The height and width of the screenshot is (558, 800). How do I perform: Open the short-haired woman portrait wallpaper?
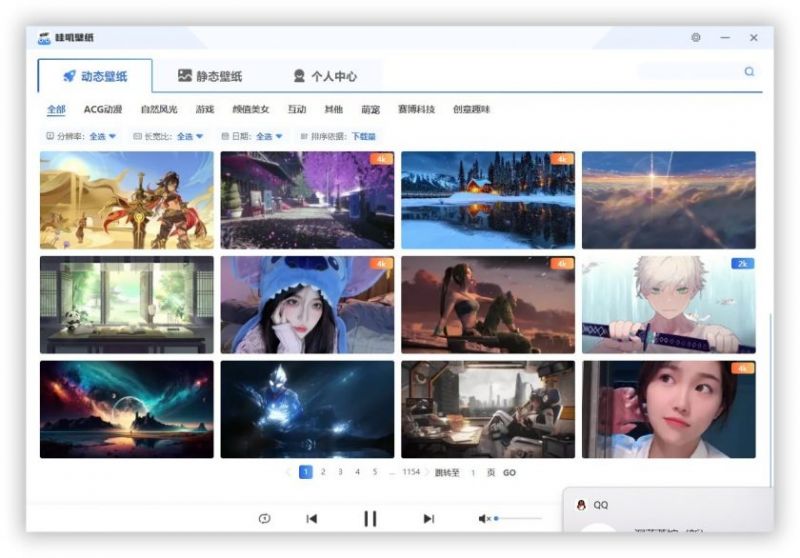click(669, 409)
